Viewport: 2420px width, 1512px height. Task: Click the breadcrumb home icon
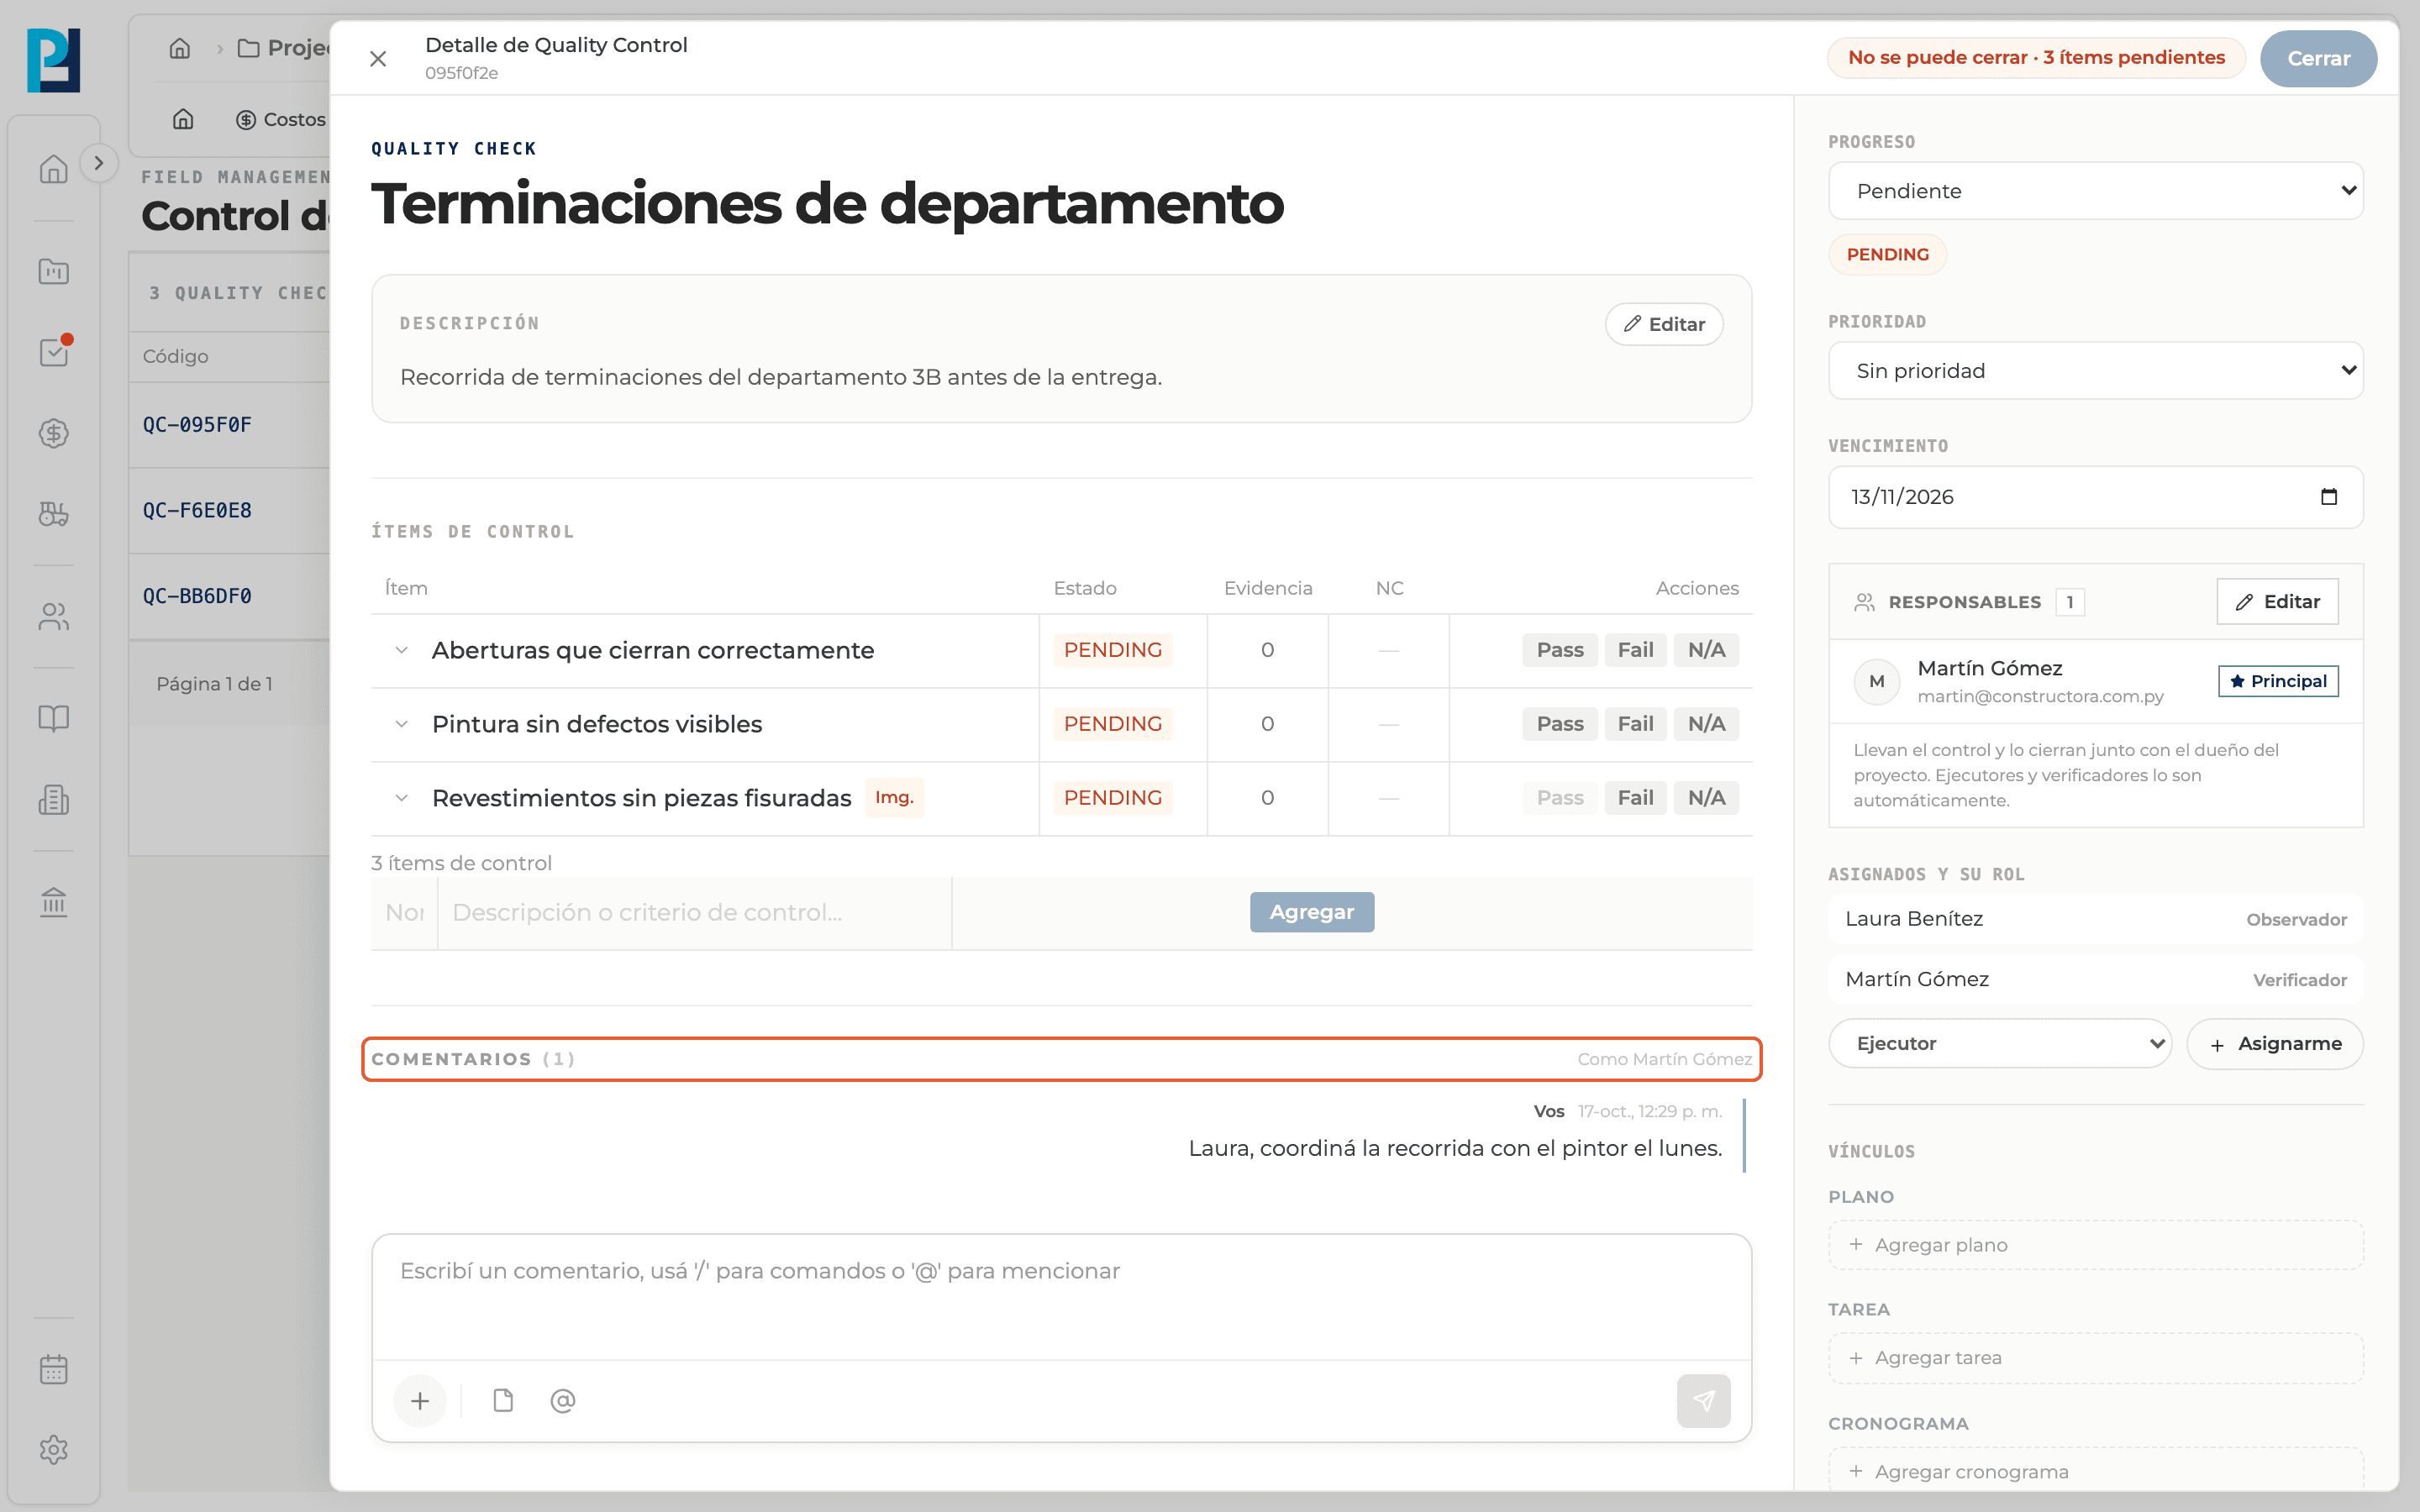180,48
